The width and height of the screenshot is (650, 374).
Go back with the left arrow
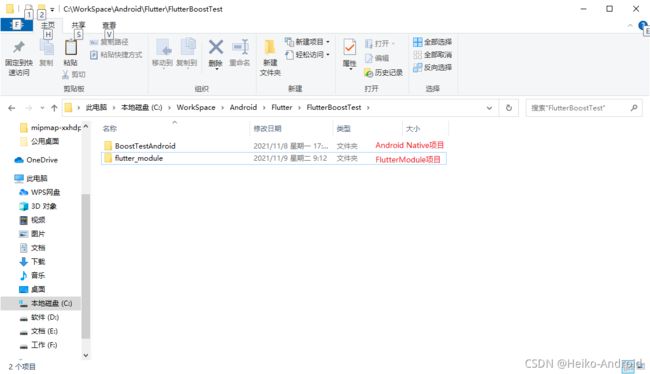(12, 108)
